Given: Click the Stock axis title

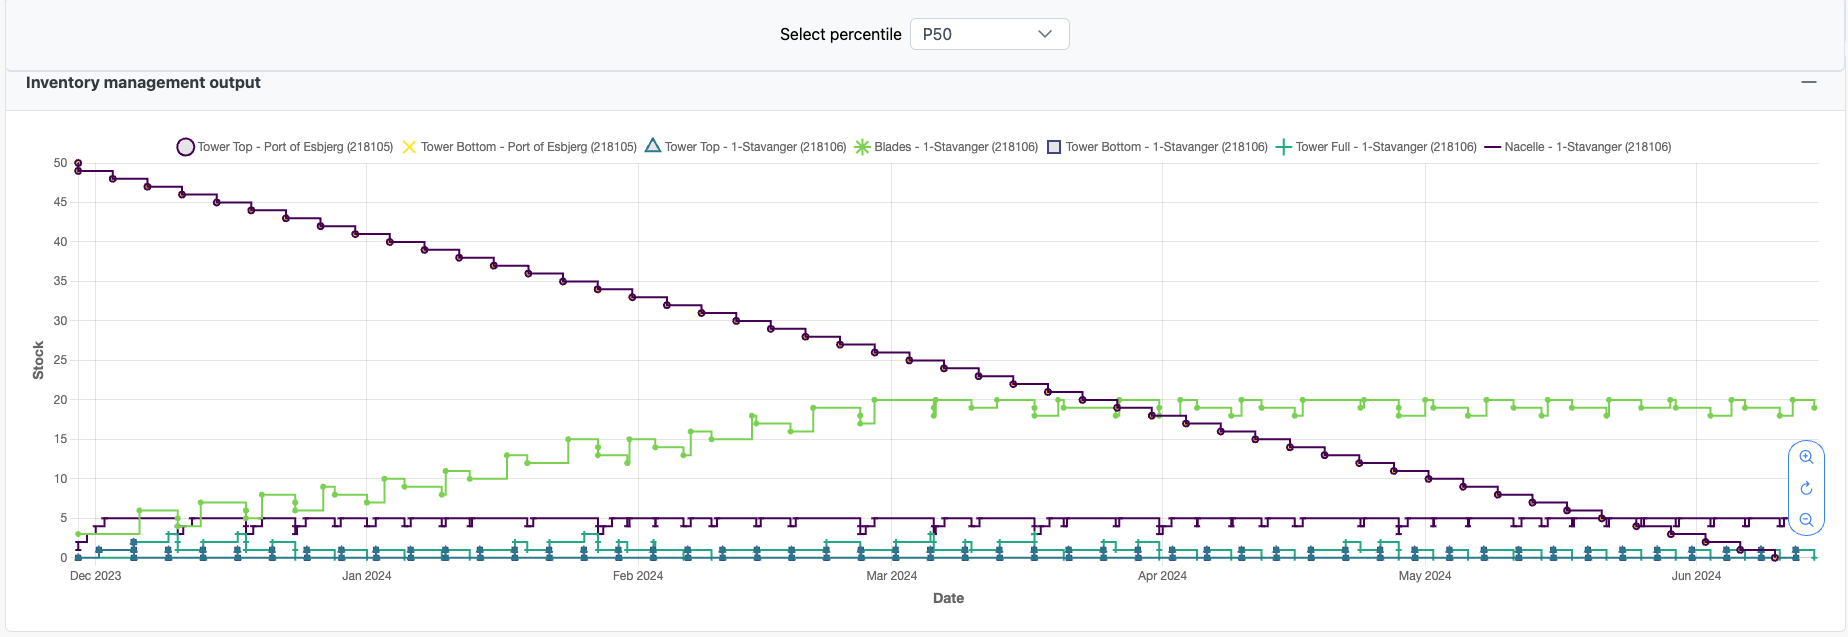Looking at the screenshot, I should (x=38, y=360).
